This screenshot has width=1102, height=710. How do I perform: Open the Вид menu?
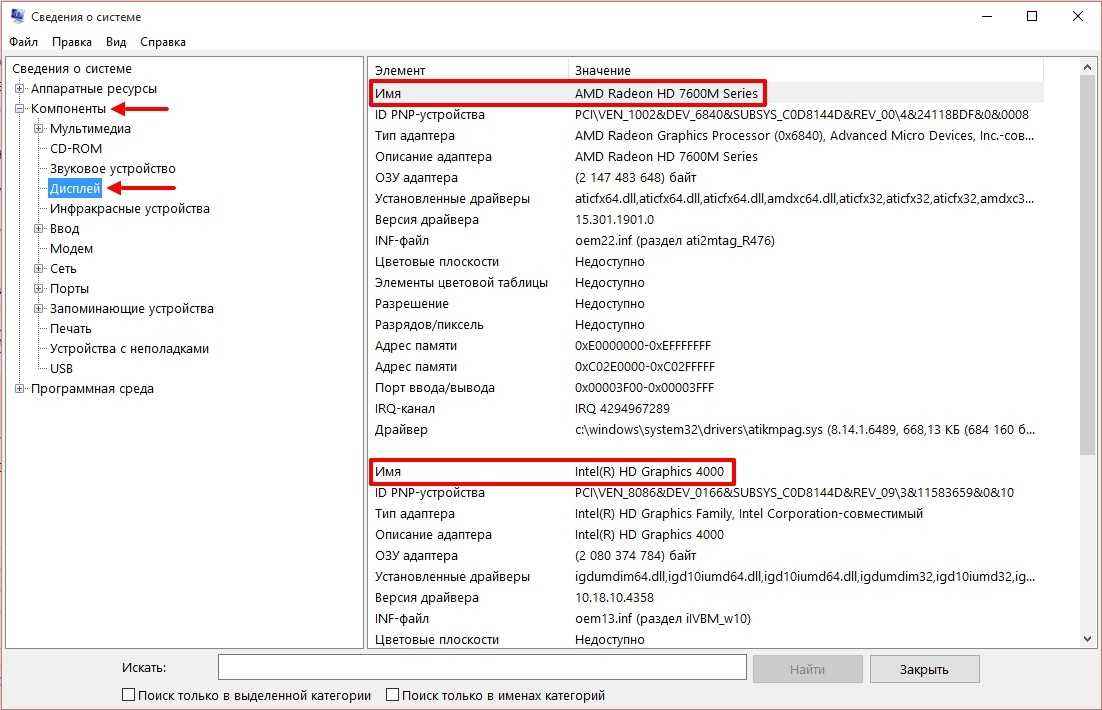click(x=116, y=42)
